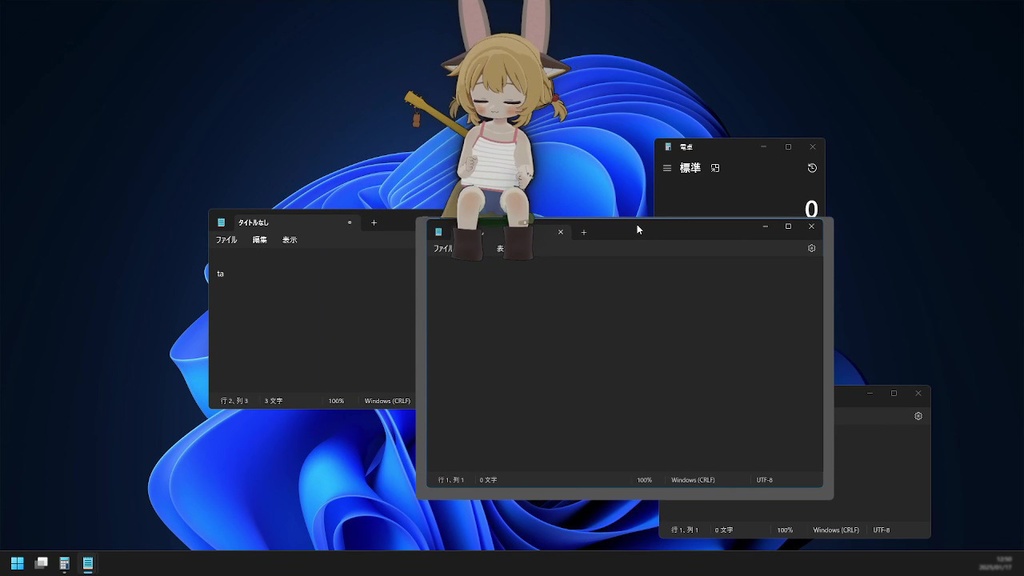The height and width of the screenshot is (576, 1024).
Task: Open the Windows Start menu
Action: point(17,563)
